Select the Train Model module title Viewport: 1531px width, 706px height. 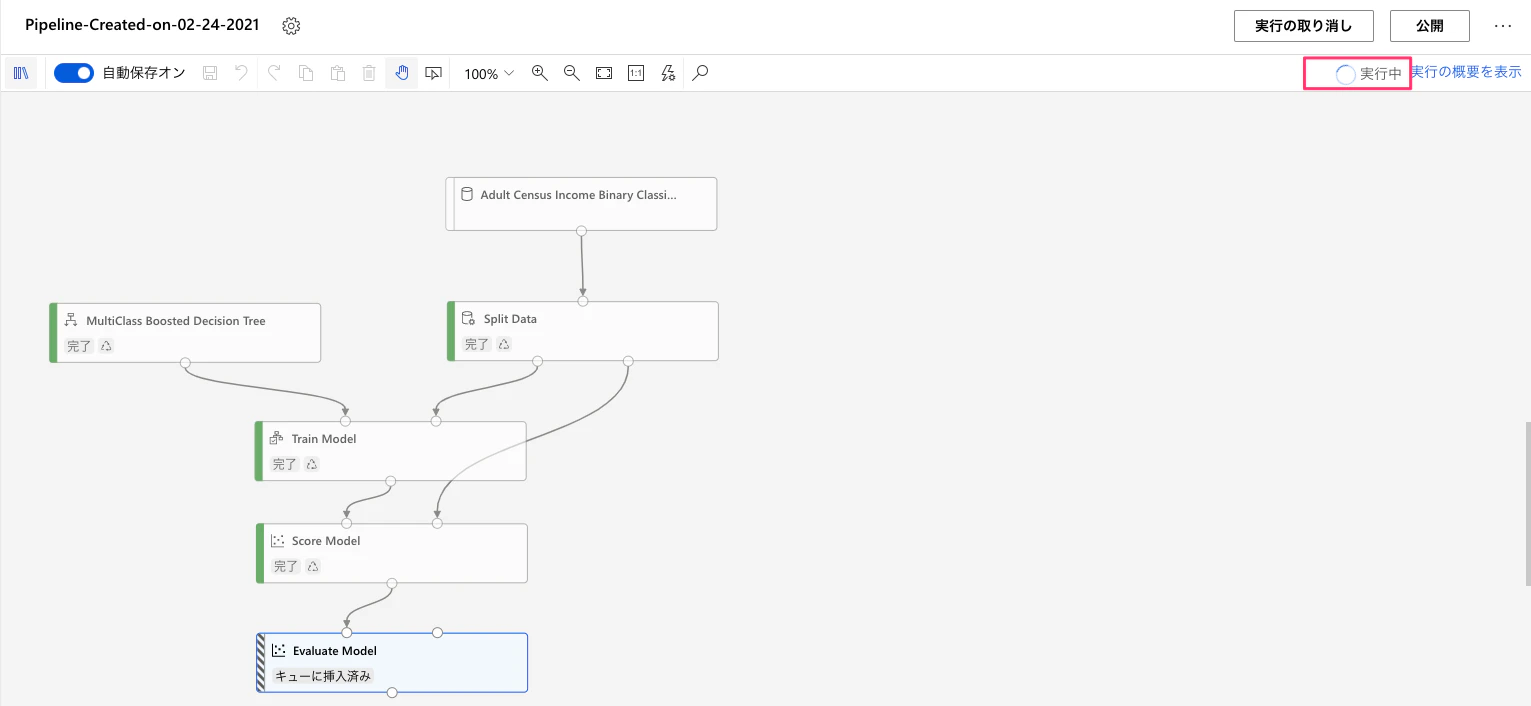coord(324,439)
